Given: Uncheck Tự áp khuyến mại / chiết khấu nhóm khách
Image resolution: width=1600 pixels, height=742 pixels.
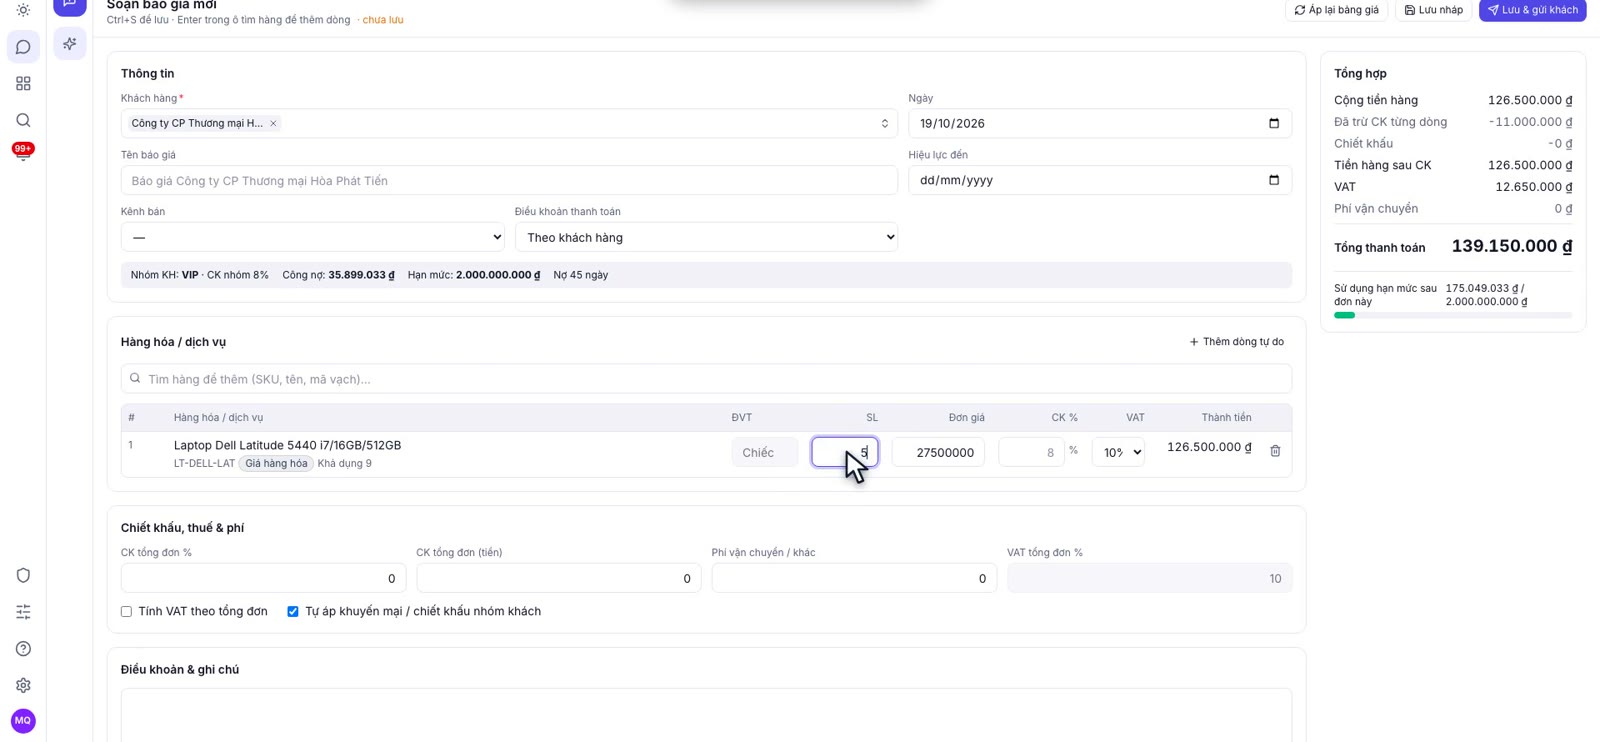Looking at the screenshot, I should [293, 612].
